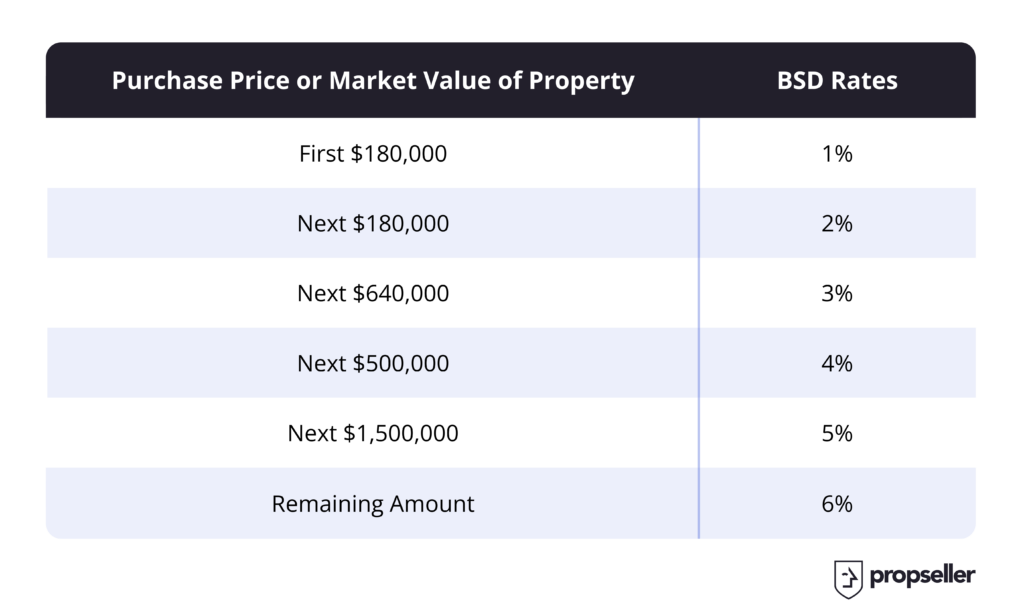This screenshot has width=1024, height=614.
Task: Select the Purchase Price or Market Value header
Action: point(373,80)
